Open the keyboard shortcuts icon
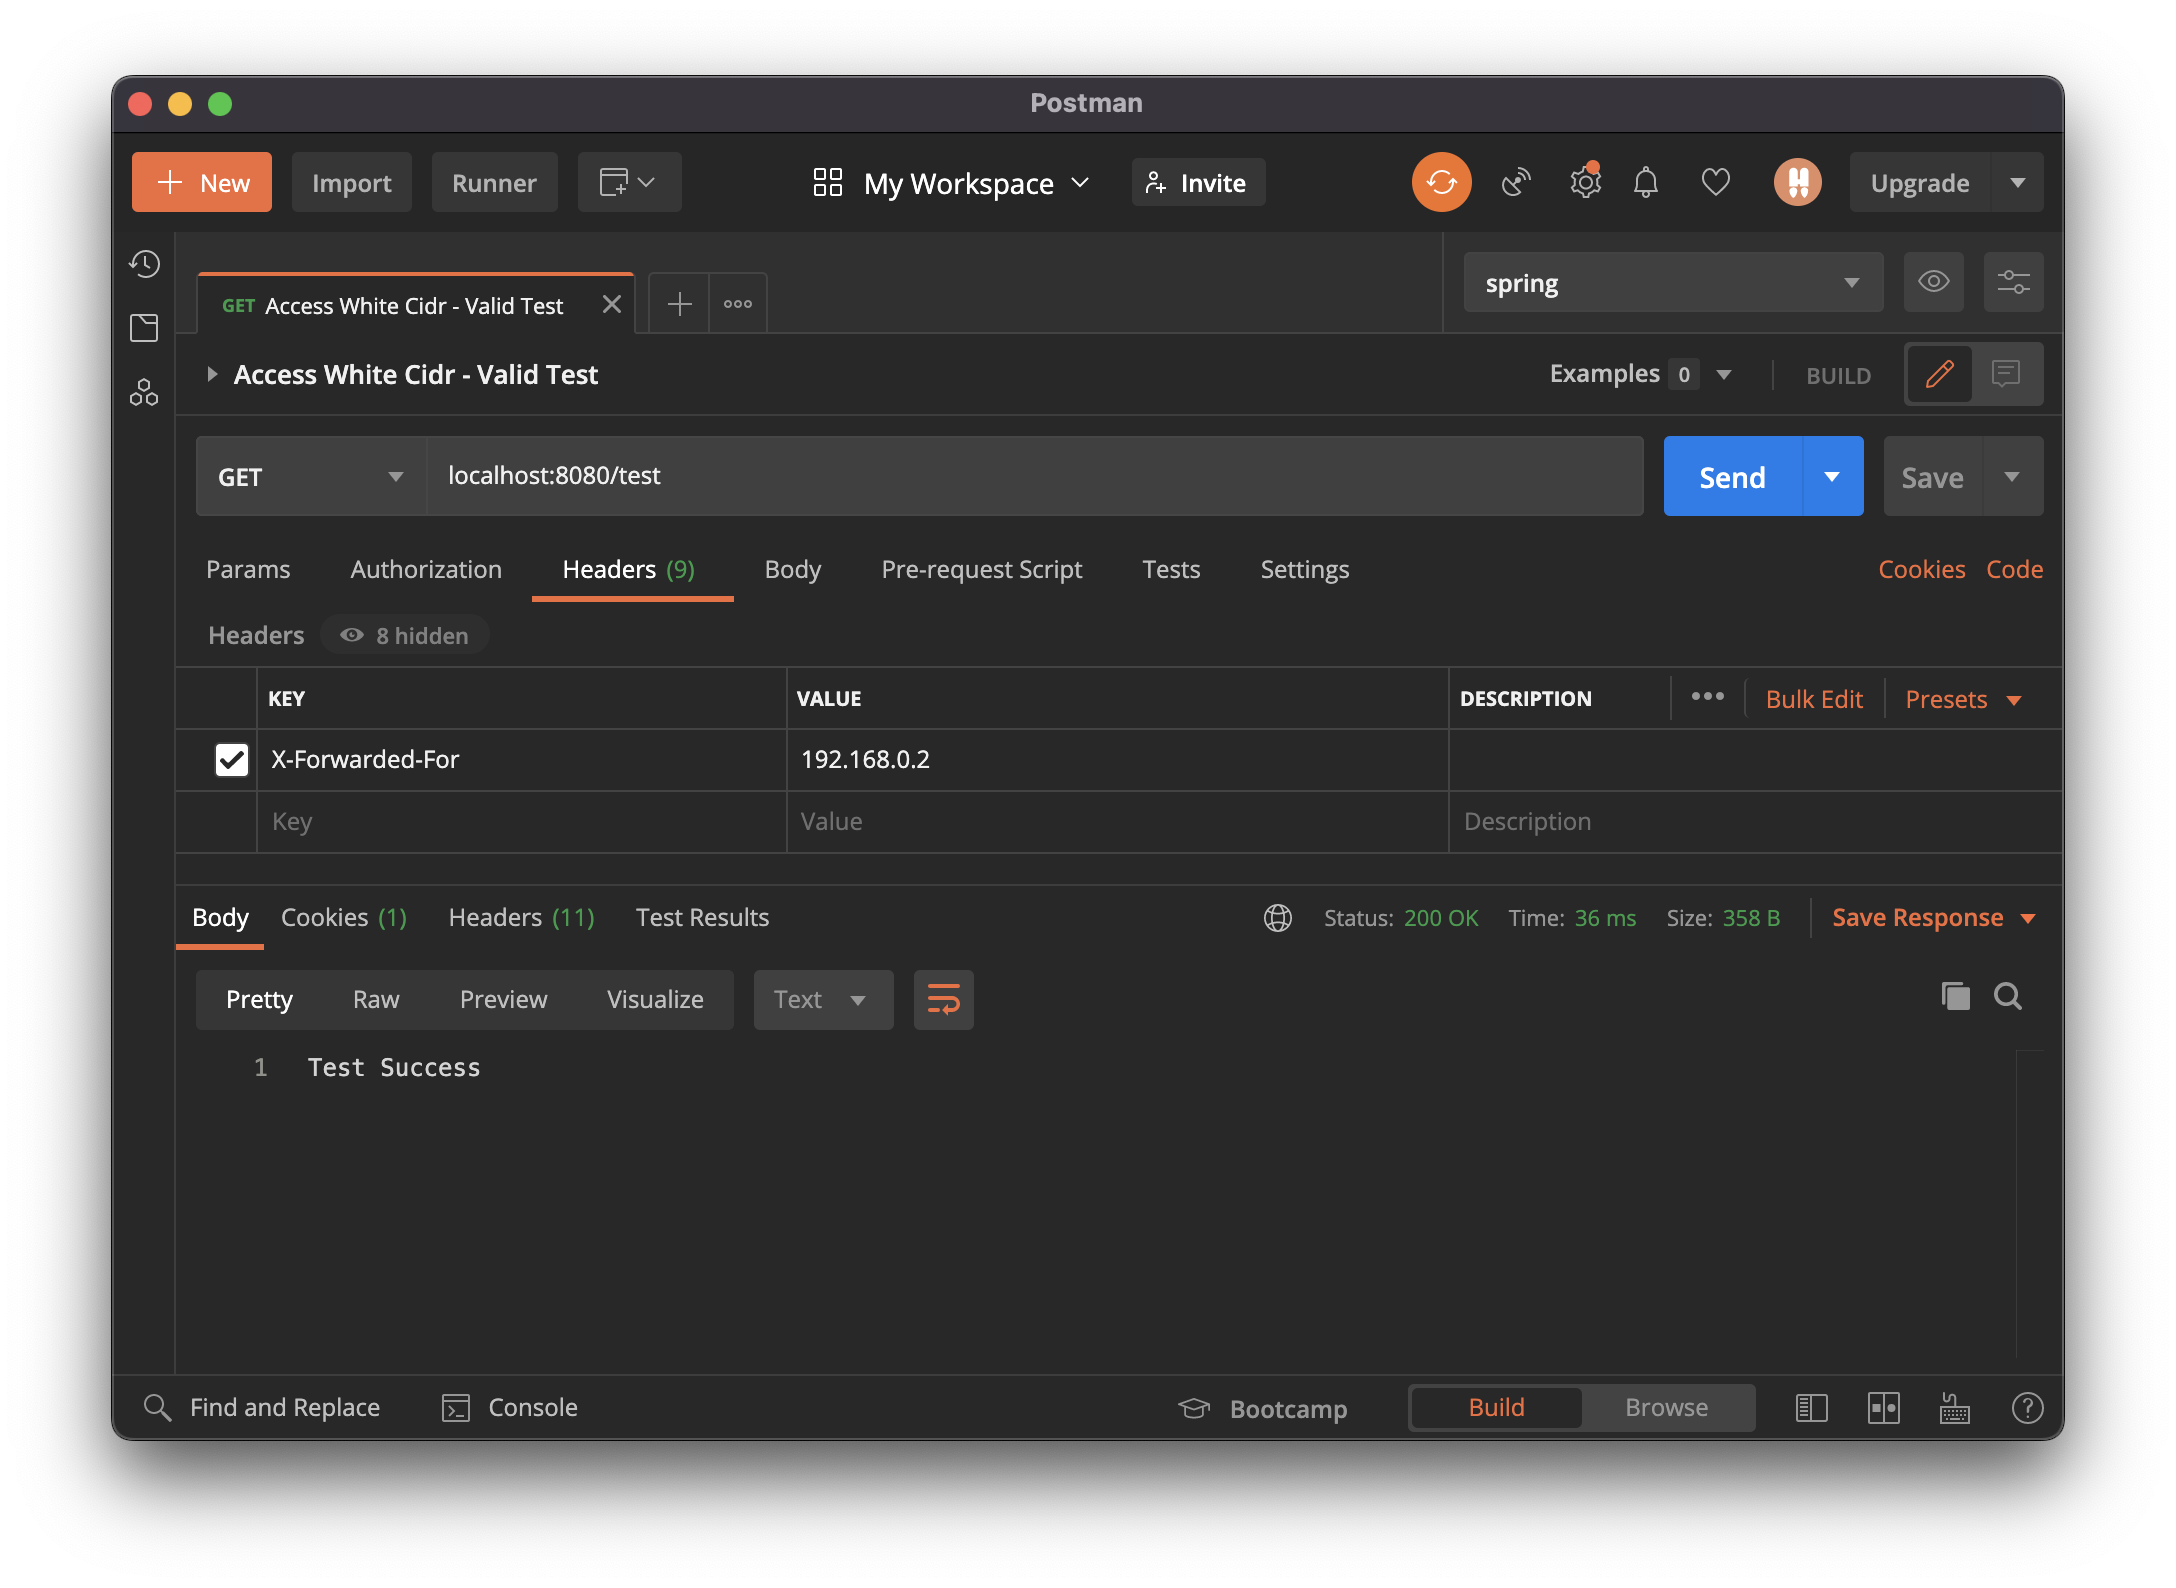Viewport: 2176px width, 1588px height. (1954, 1408)
